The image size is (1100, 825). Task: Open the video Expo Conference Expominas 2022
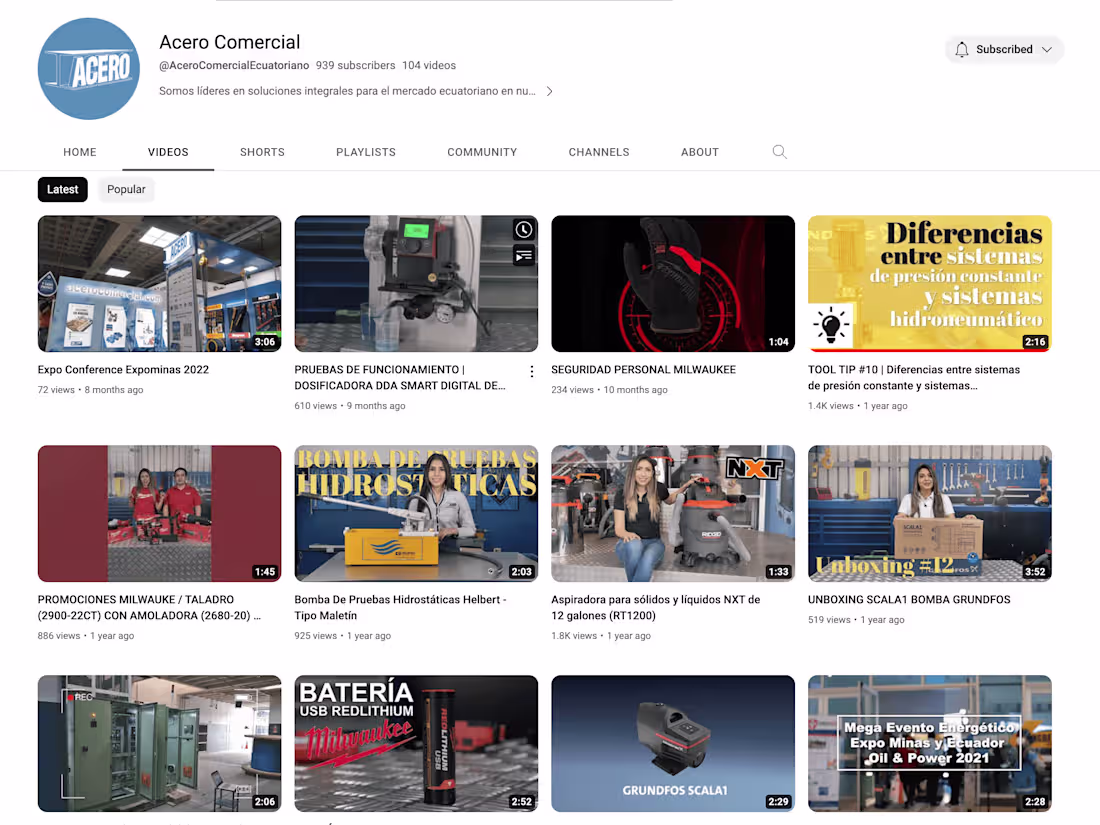(x=123, y=369)
